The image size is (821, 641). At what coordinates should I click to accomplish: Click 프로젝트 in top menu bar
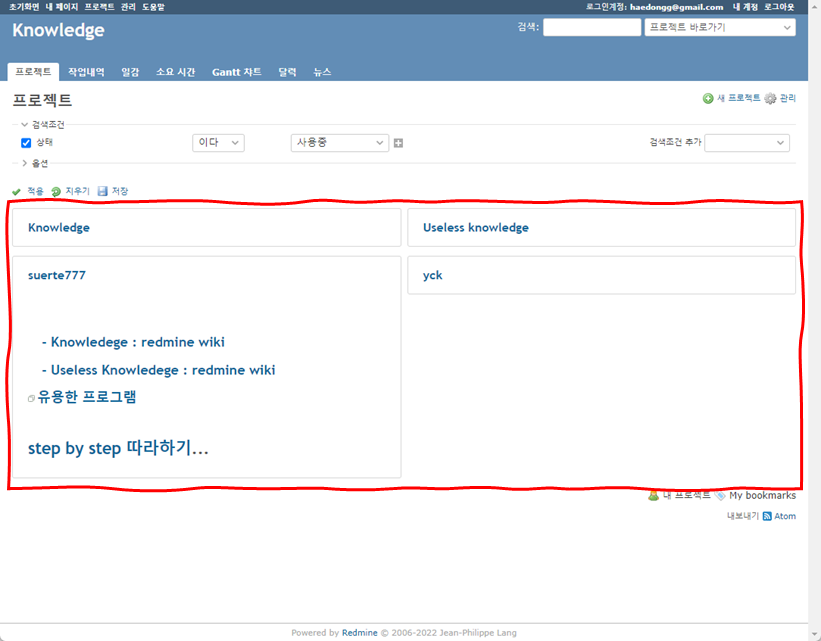pos(99,7)
